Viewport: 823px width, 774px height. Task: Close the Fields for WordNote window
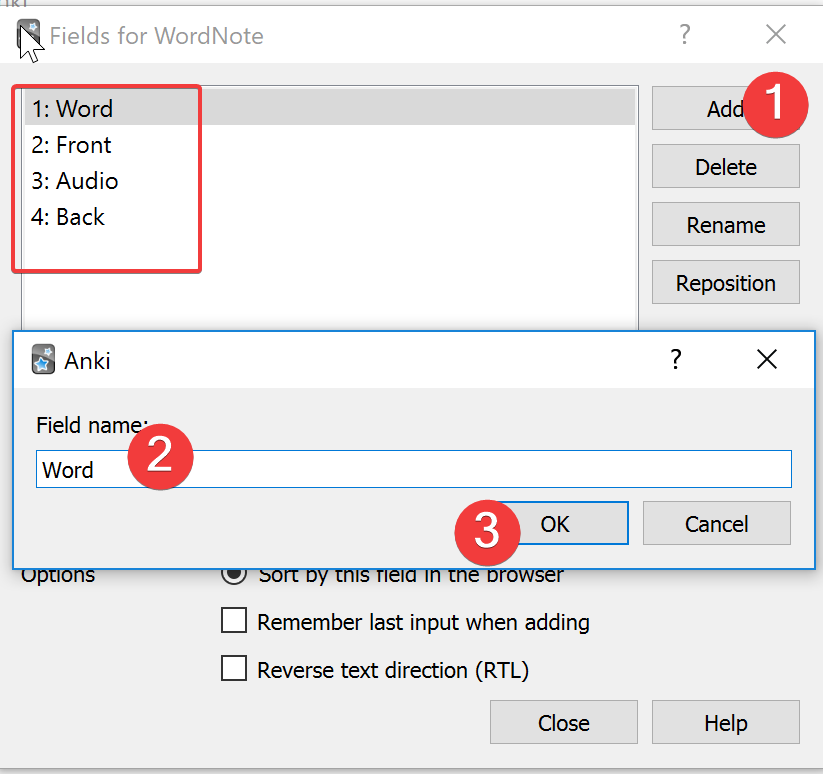[x=775, y=35]
